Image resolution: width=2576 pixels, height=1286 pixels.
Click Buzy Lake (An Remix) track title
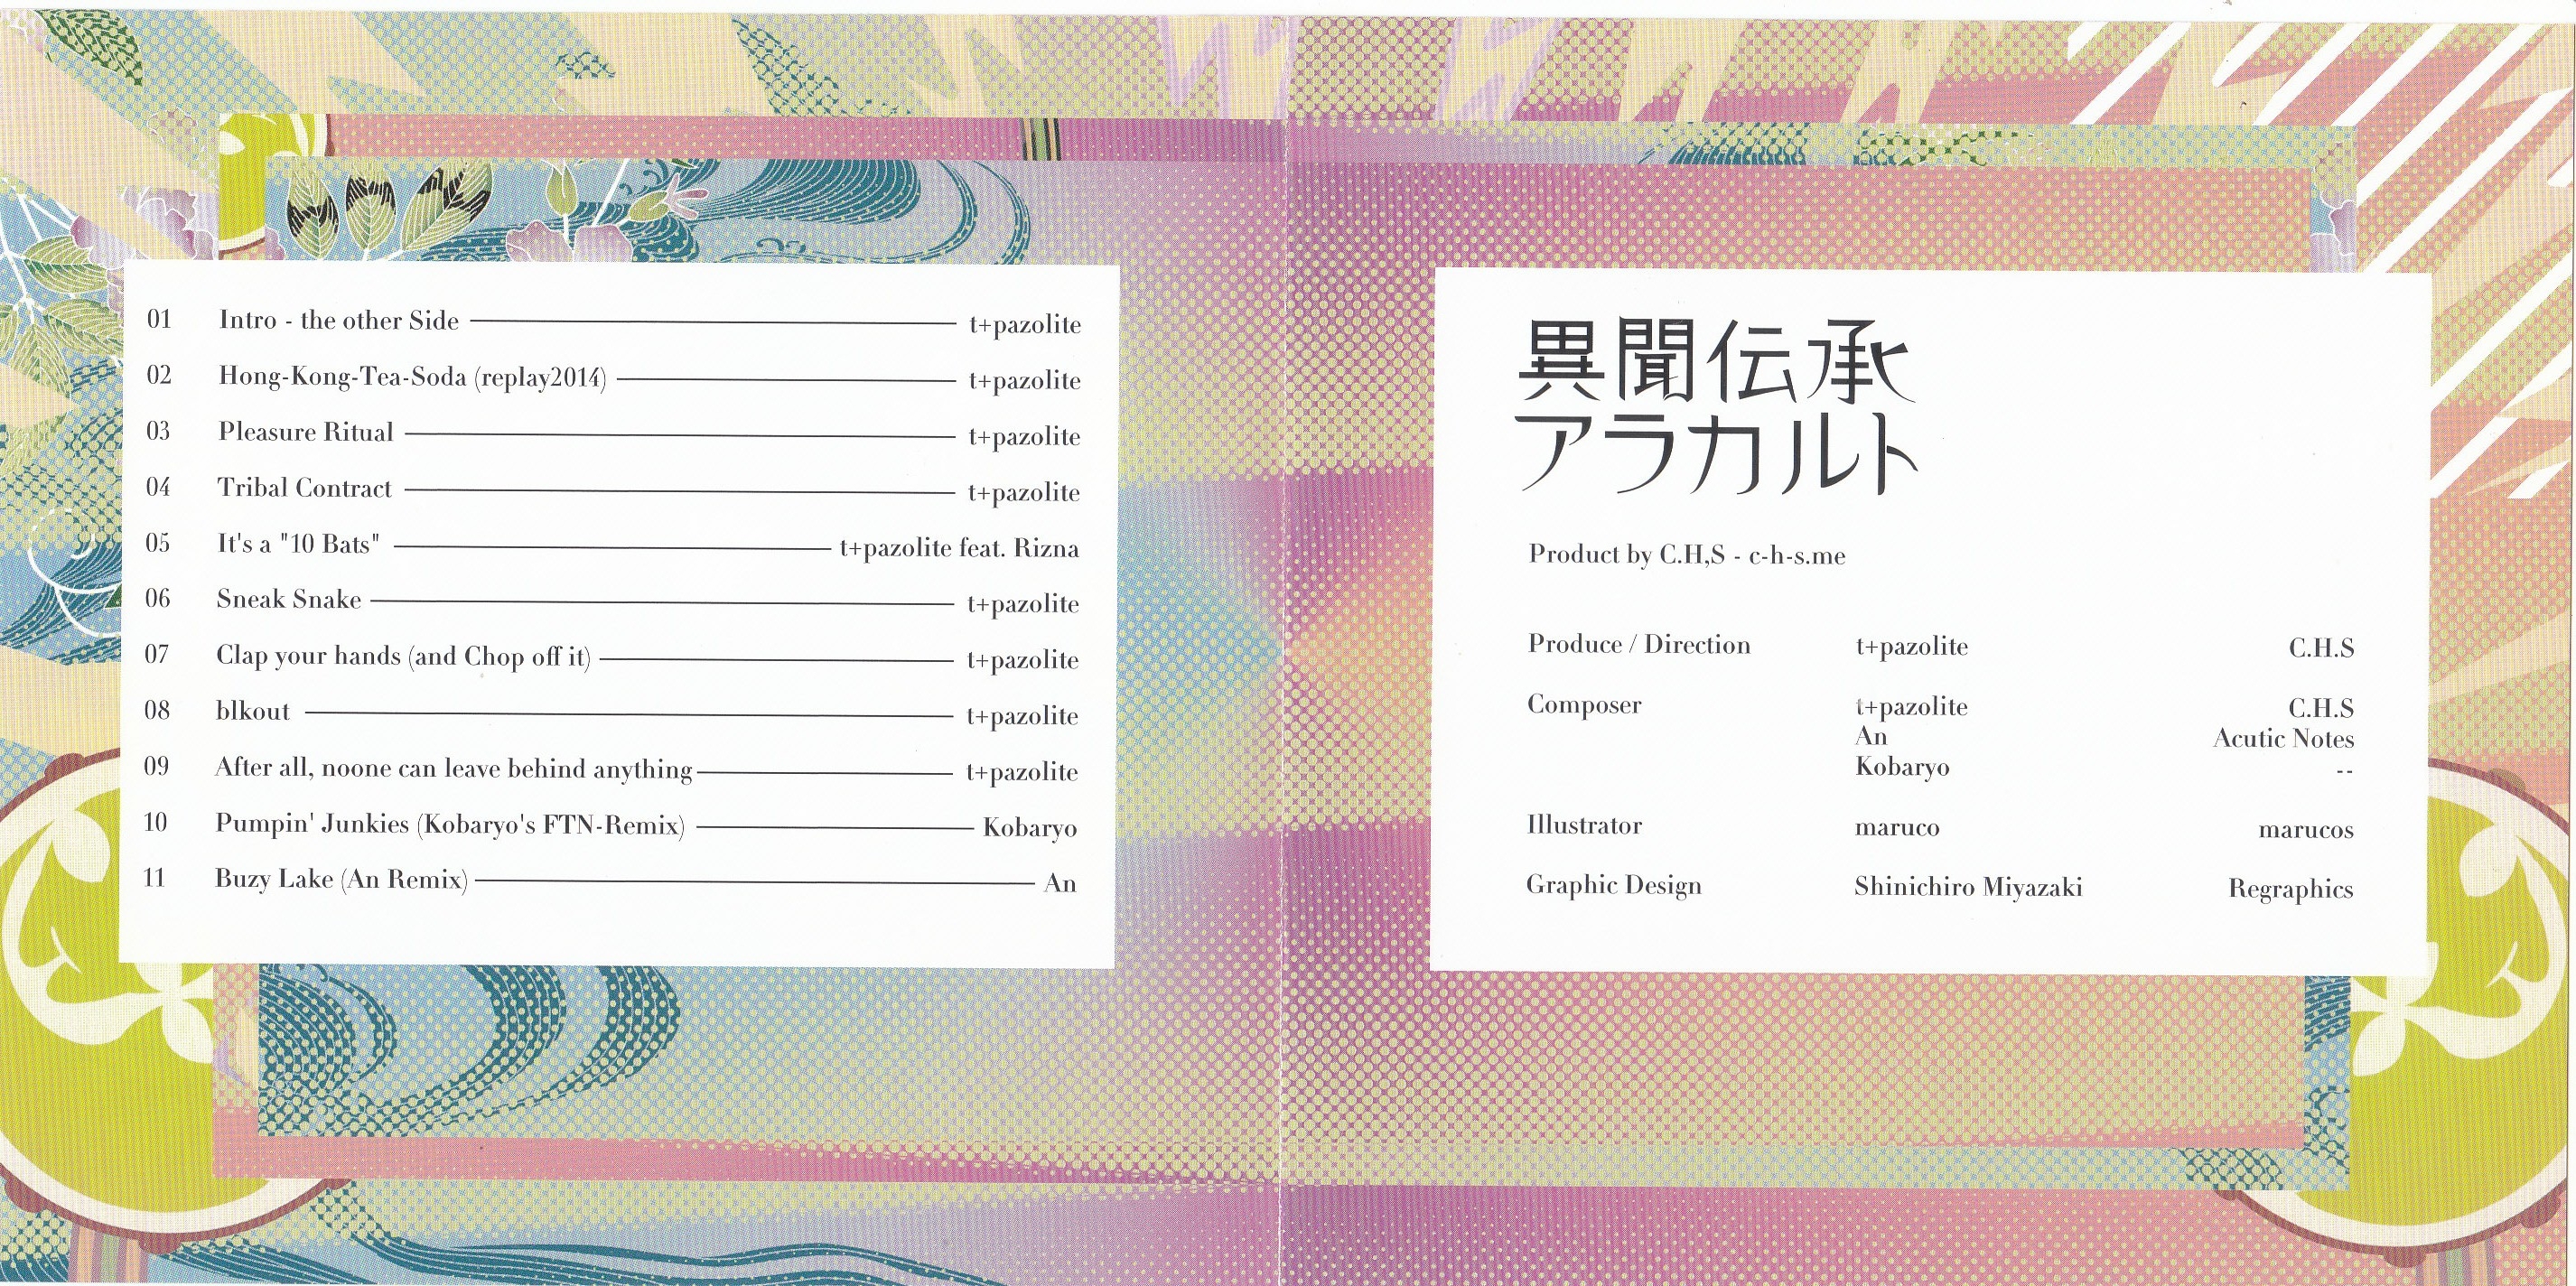click(x=341, y=880)
